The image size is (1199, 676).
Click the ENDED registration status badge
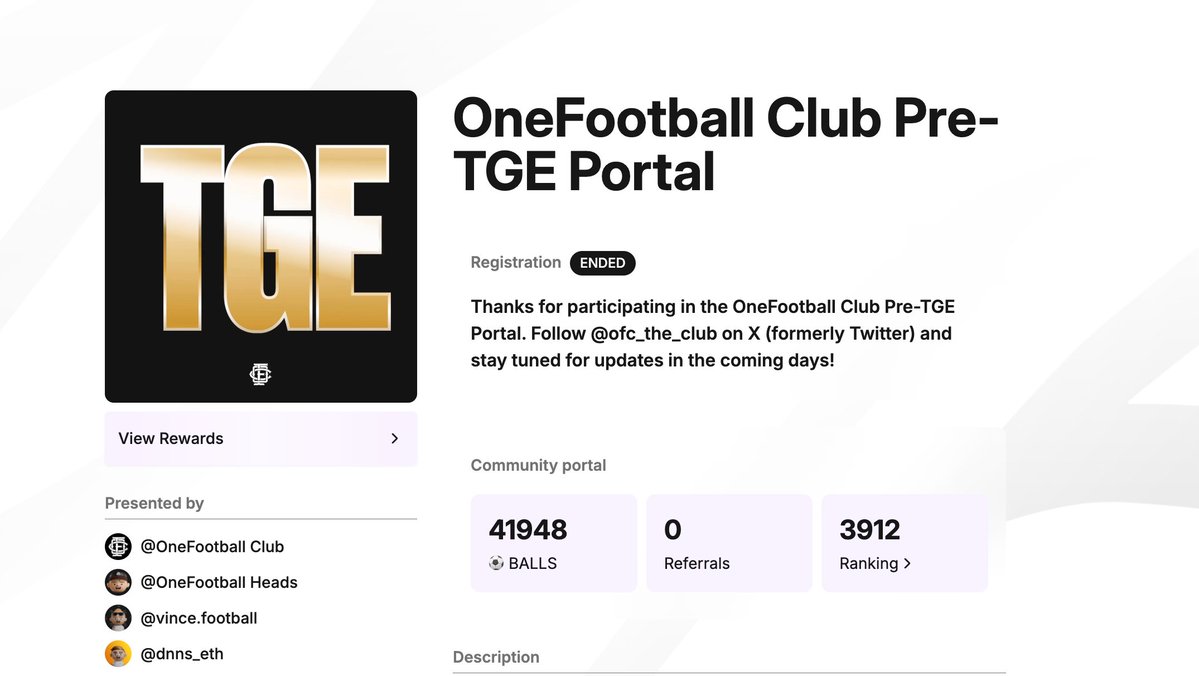(602, 263)
